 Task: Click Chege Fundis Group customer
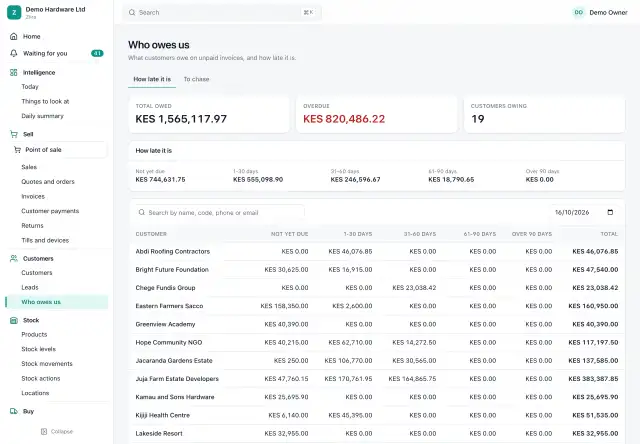click(165, 288)
